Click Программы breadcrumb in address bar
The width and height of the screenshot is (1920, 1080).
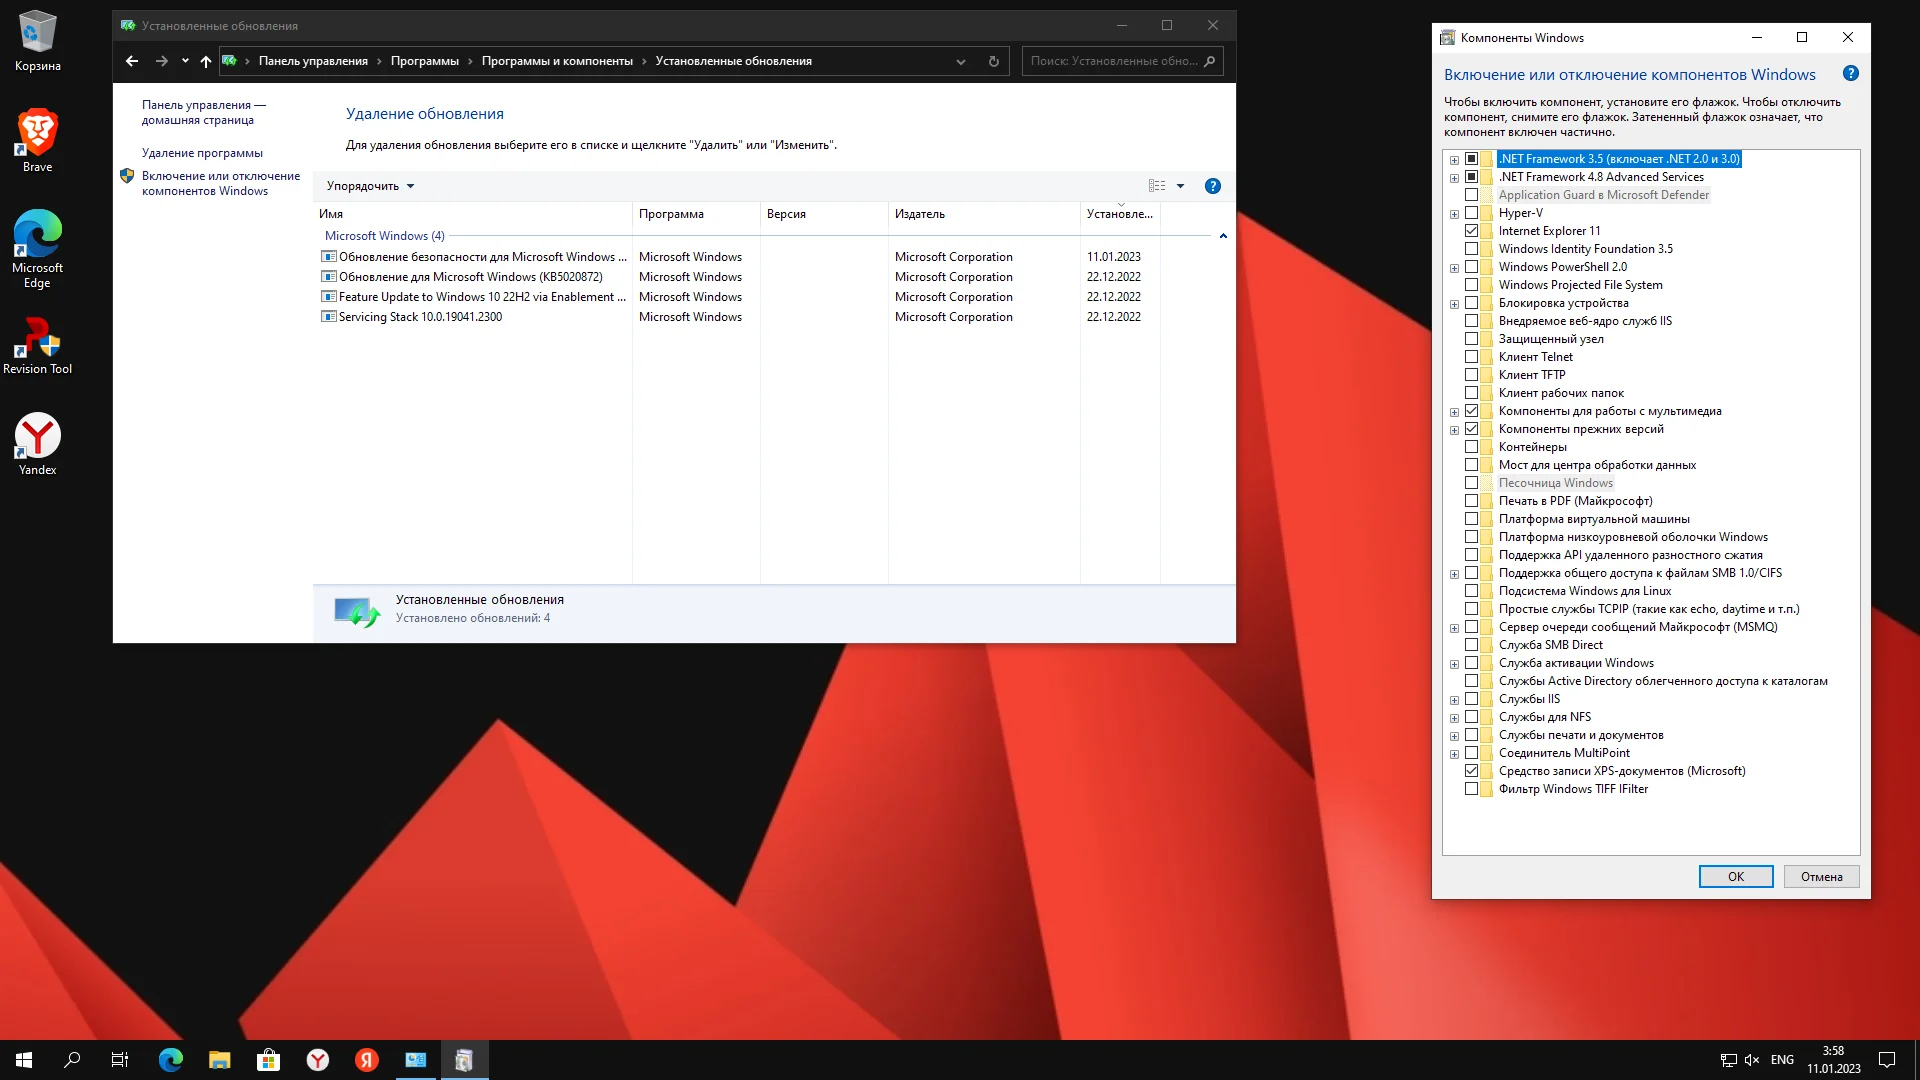click(424, 61)
